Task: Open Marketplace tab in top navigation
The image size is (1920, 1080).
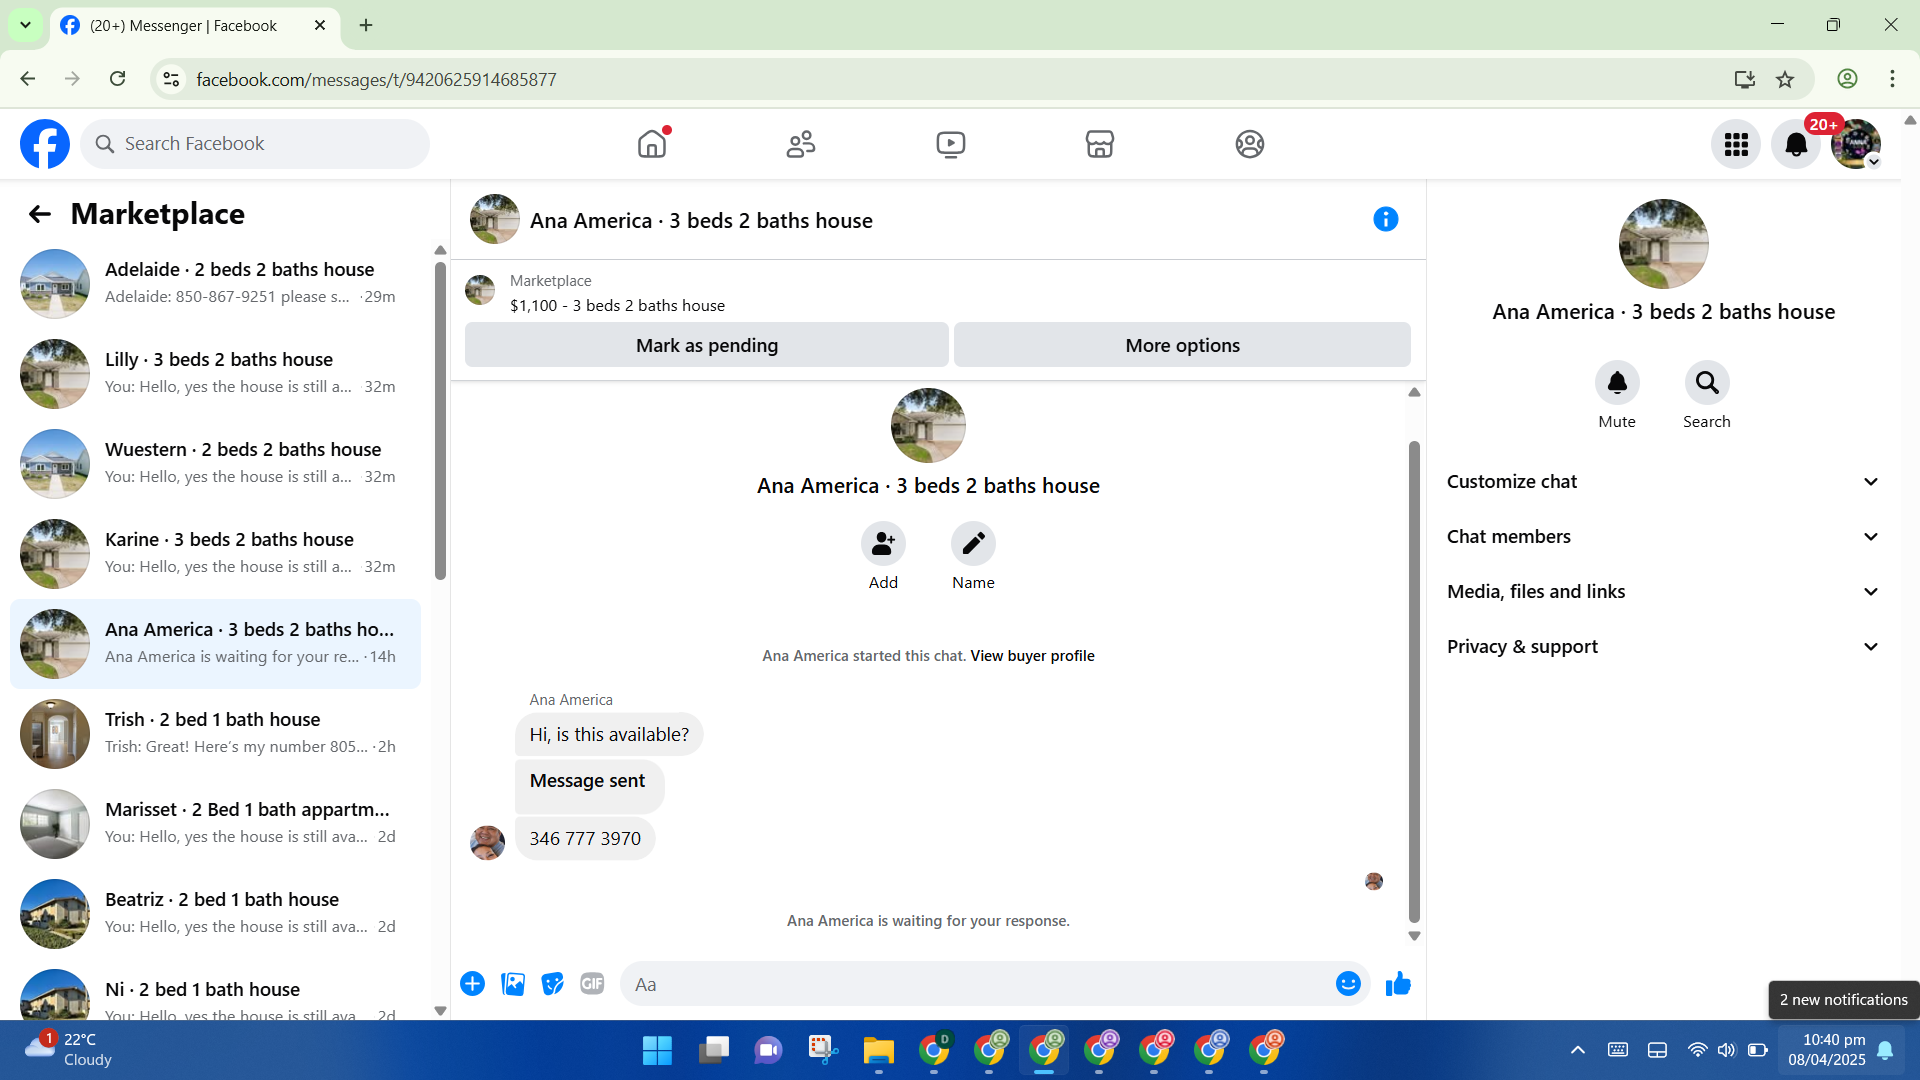Action: tap(1099, 144)
